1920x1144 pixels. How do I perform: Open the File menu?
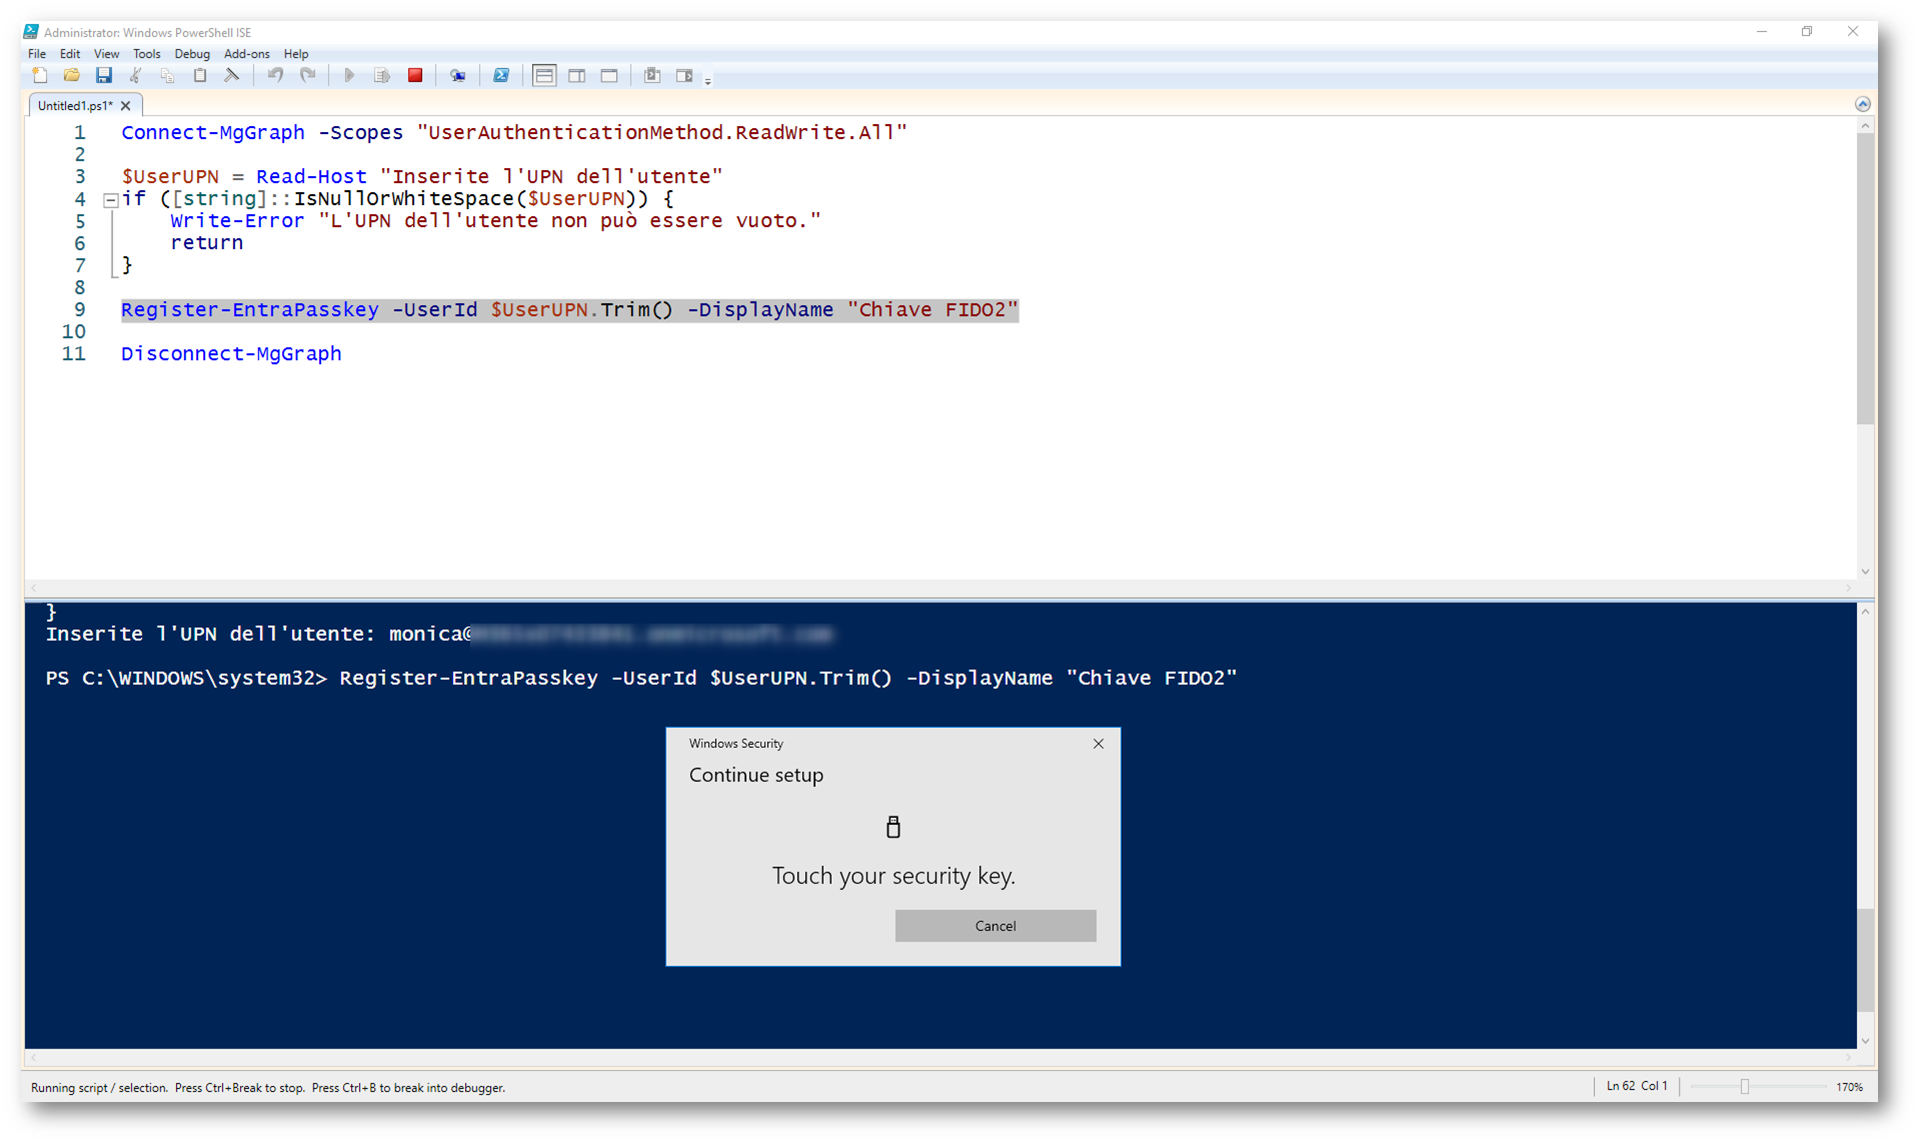[x=37, y=54]
